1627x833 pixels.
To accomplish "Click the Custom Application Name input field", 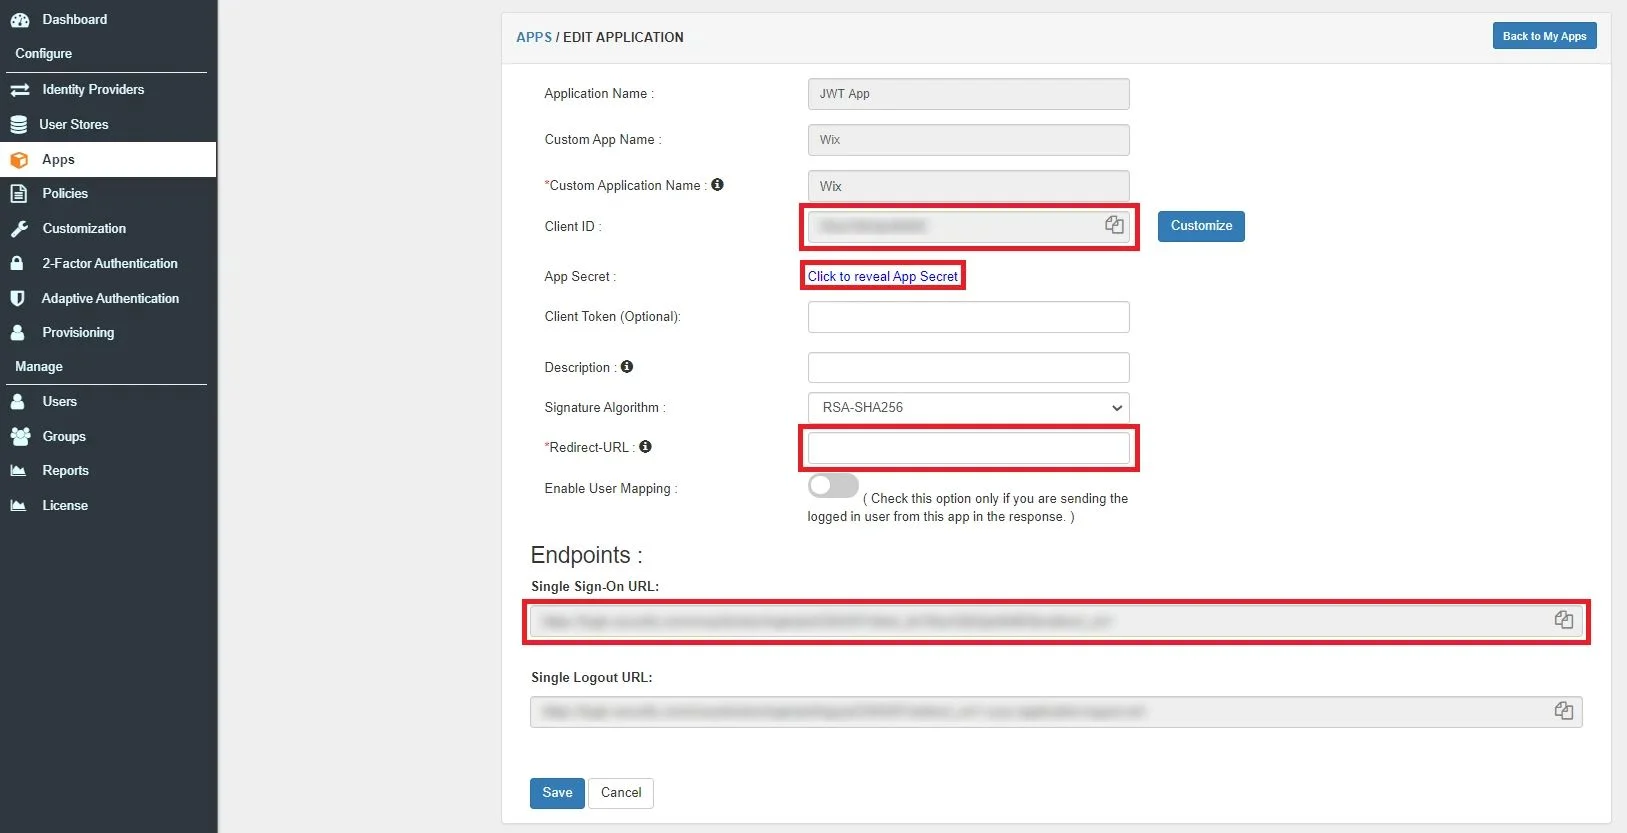I will click(968, 186).
